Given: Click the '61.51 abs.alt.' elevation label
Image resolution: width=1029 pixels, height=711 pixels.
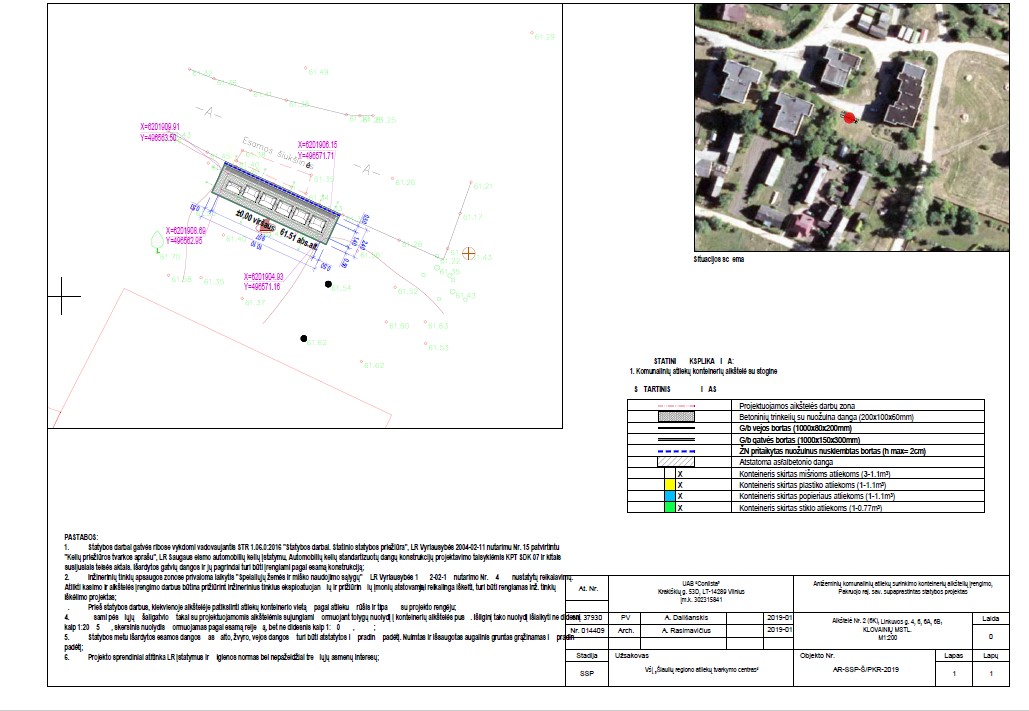Looking at the screenshot, I should pyautogui.click(x=300, y=238).
